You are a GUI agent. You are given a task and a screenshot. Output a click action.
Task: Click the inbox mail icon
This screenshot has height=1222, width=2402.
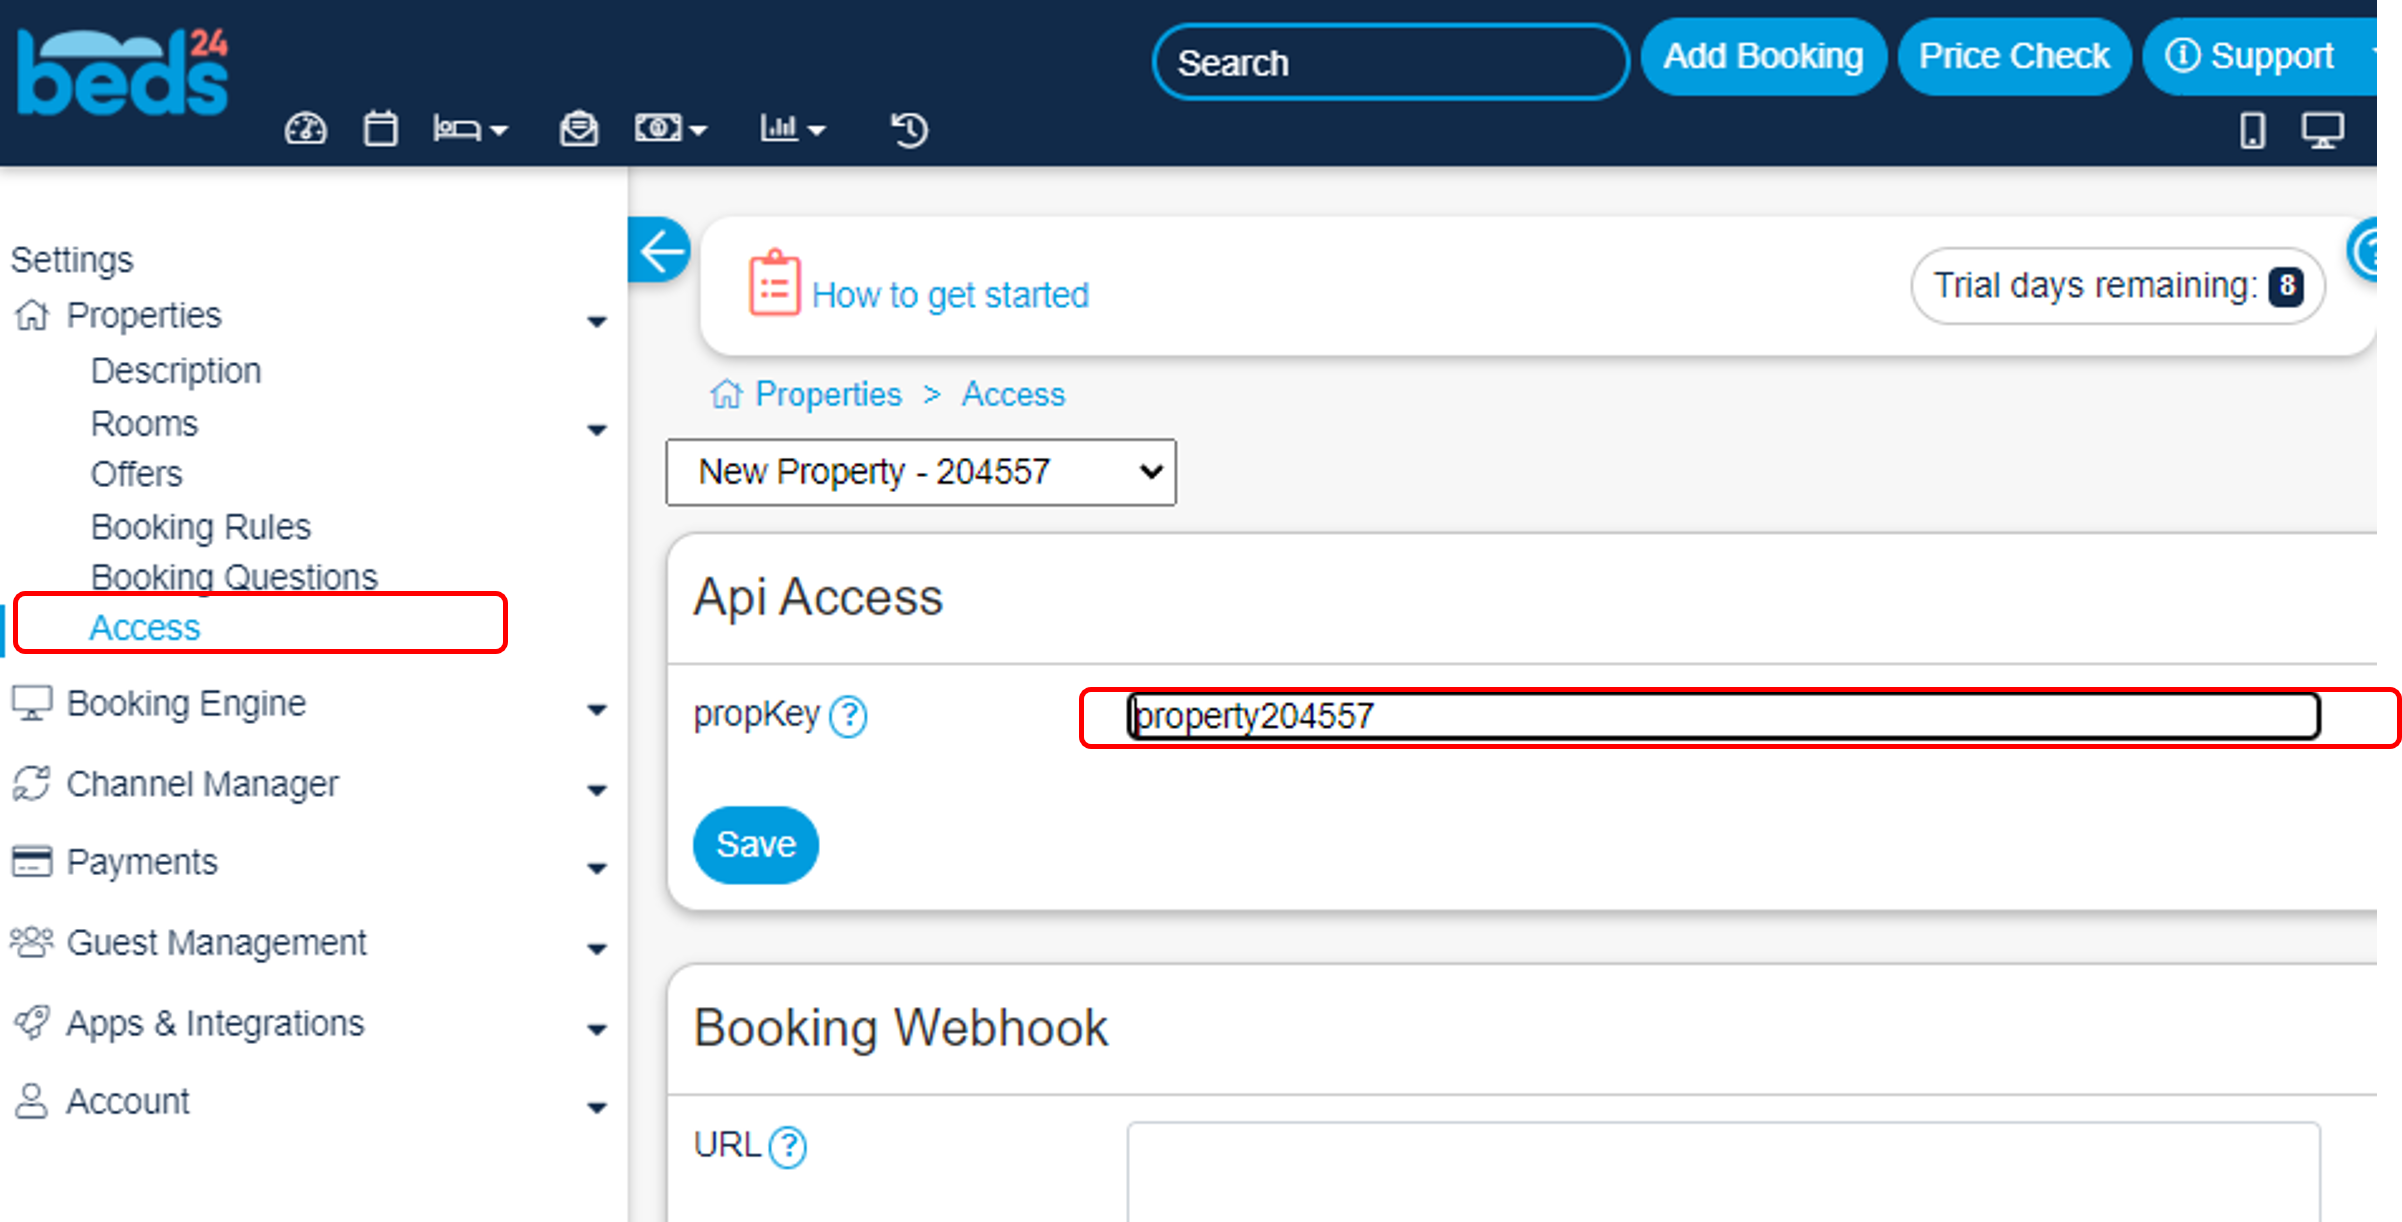(x=578, y=129)
